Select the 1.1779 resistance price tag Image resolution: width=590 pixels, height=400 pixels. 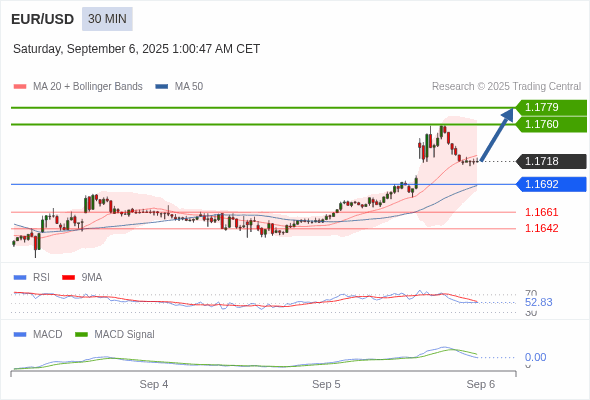pyautogui.click(x=551, y=107)
